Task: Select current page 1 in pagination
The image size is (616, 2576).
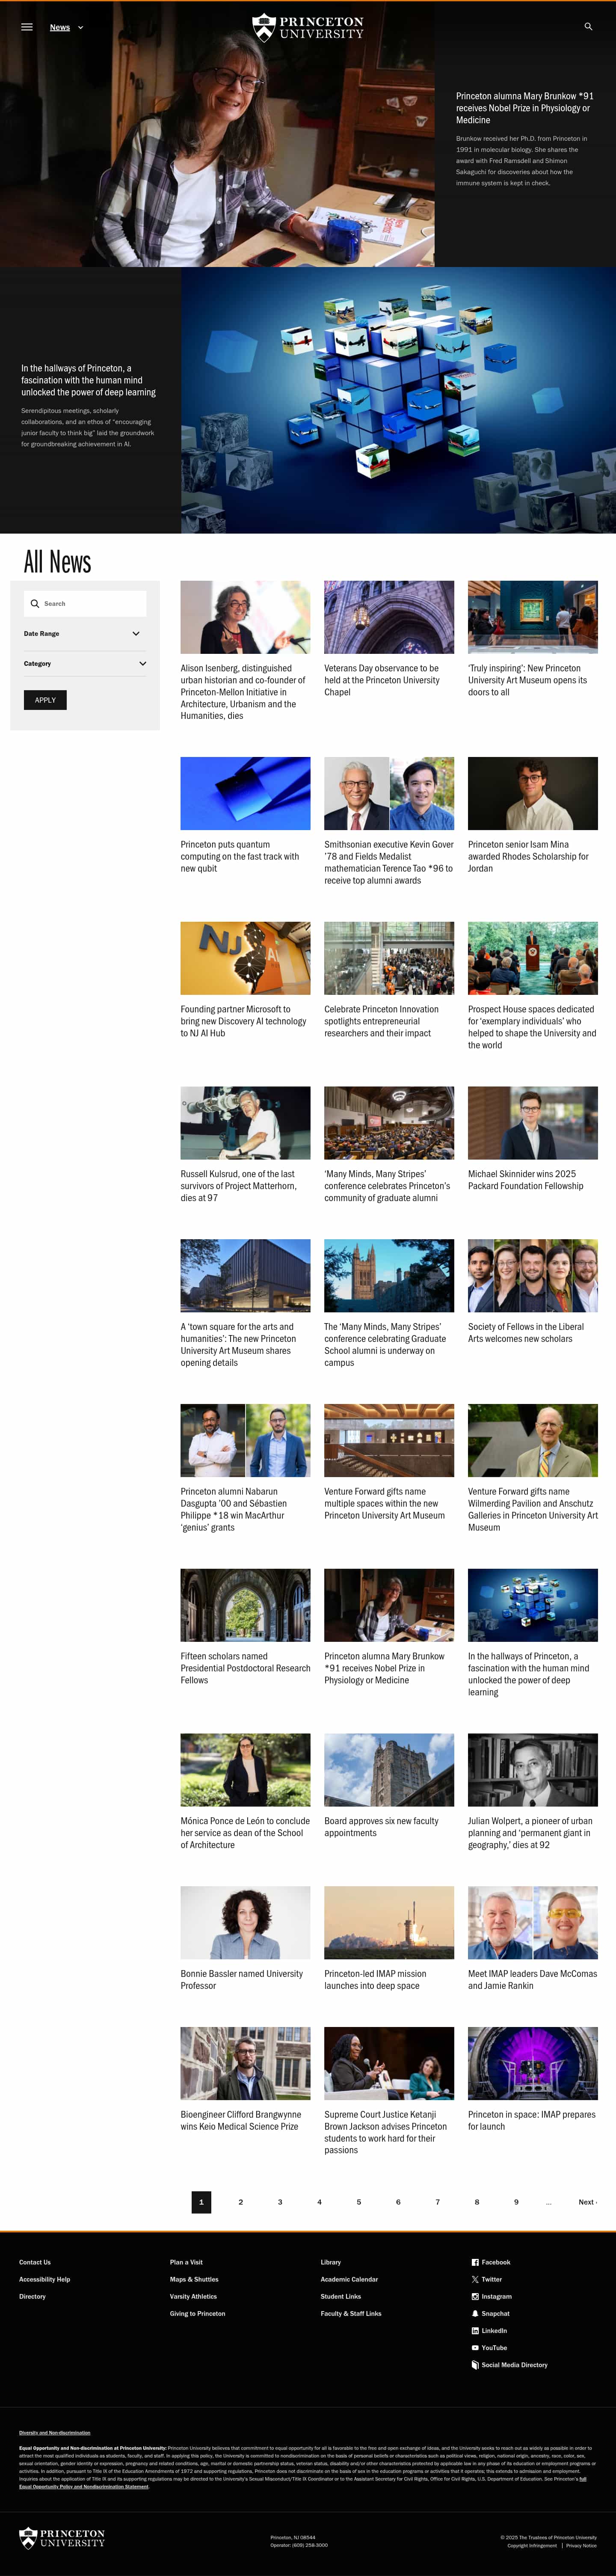Action: (x=201, y=2202)
